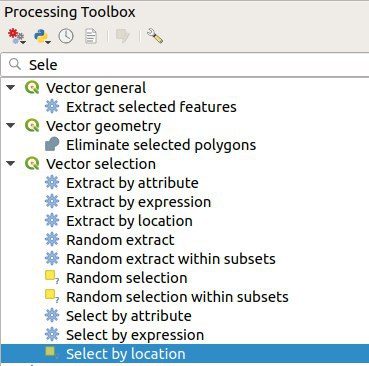
Task: Open the Results Viewer document icon
Action: (x=91, y=36)
